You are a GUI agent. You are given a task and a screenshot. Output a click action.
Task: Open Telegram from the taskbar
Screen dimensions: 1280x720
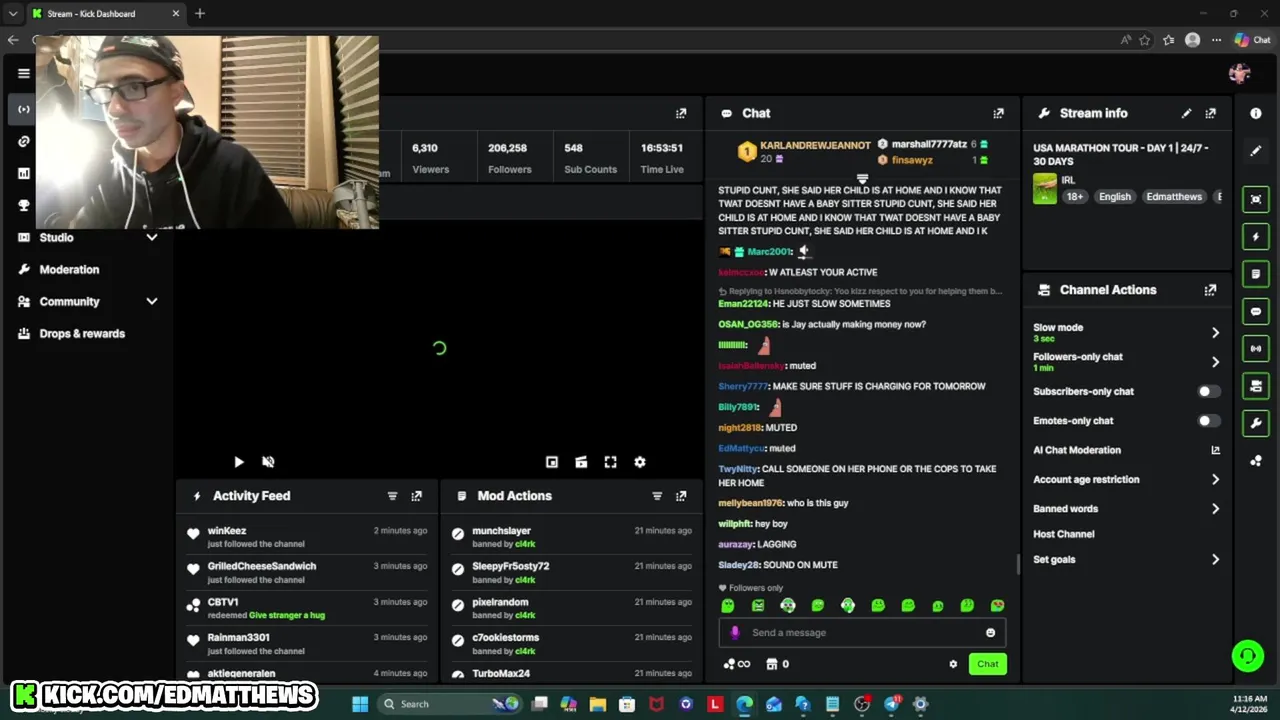pyautogui.click(x=891, y=704)
